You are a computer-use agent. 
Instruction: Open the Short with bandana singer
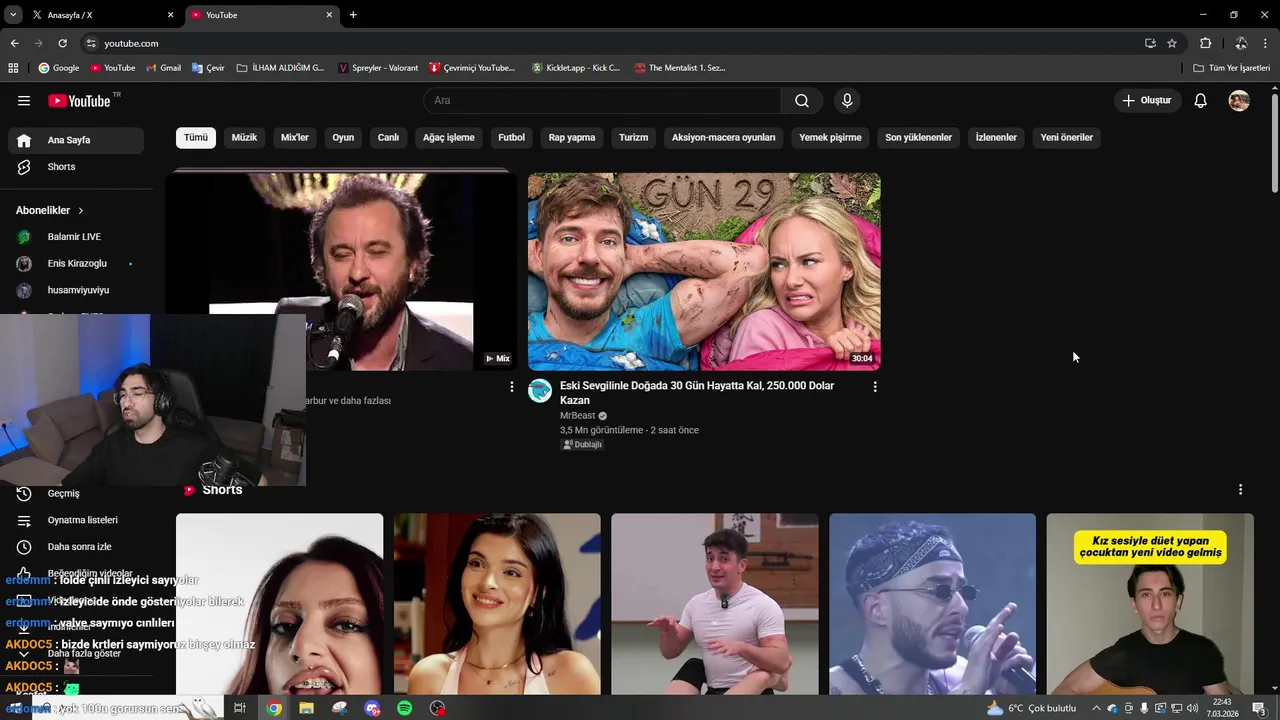(932, 604)
